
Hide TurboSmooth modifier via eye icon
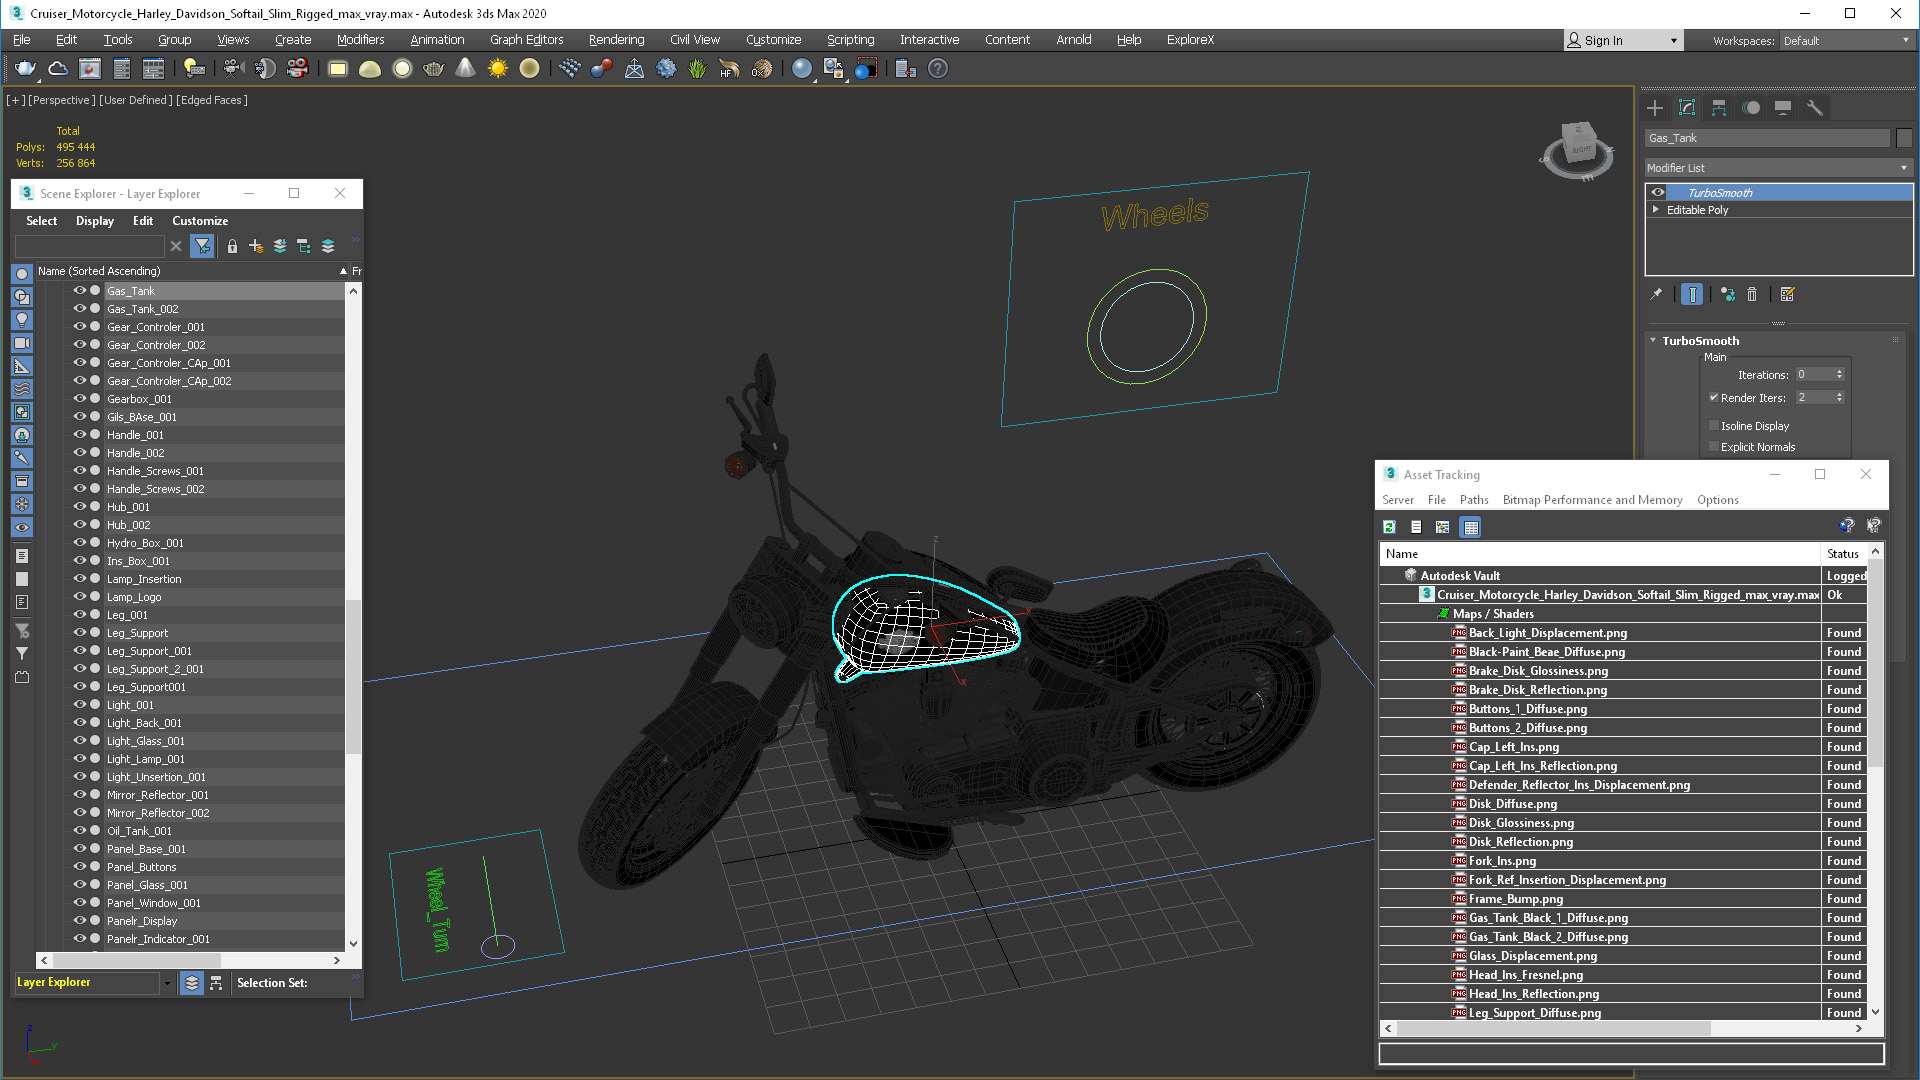point(1658,193)
